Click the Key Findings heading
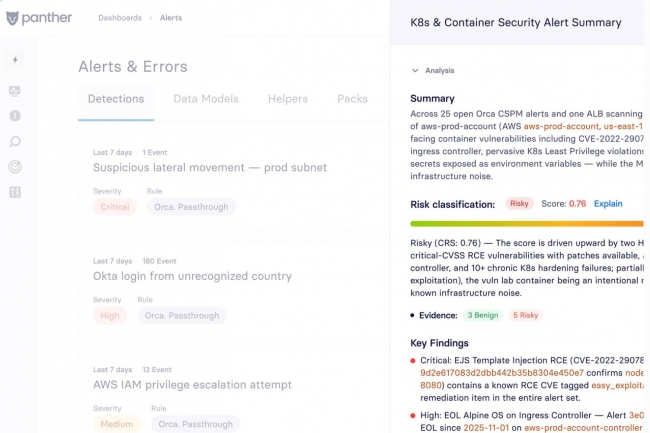This screenshot has width=650, height=433. click(439, 343)
